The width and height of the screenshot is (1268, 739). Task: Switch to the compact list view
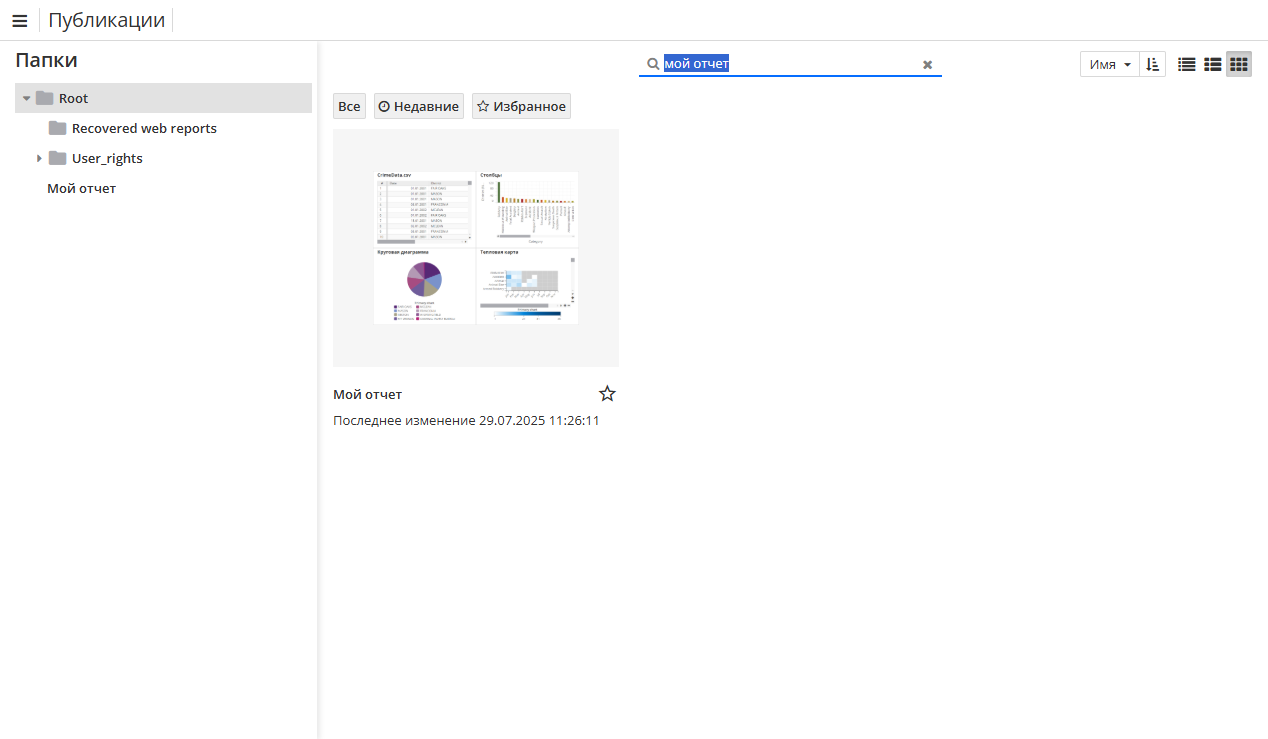pyautogui.click(x=1187, y=64)
